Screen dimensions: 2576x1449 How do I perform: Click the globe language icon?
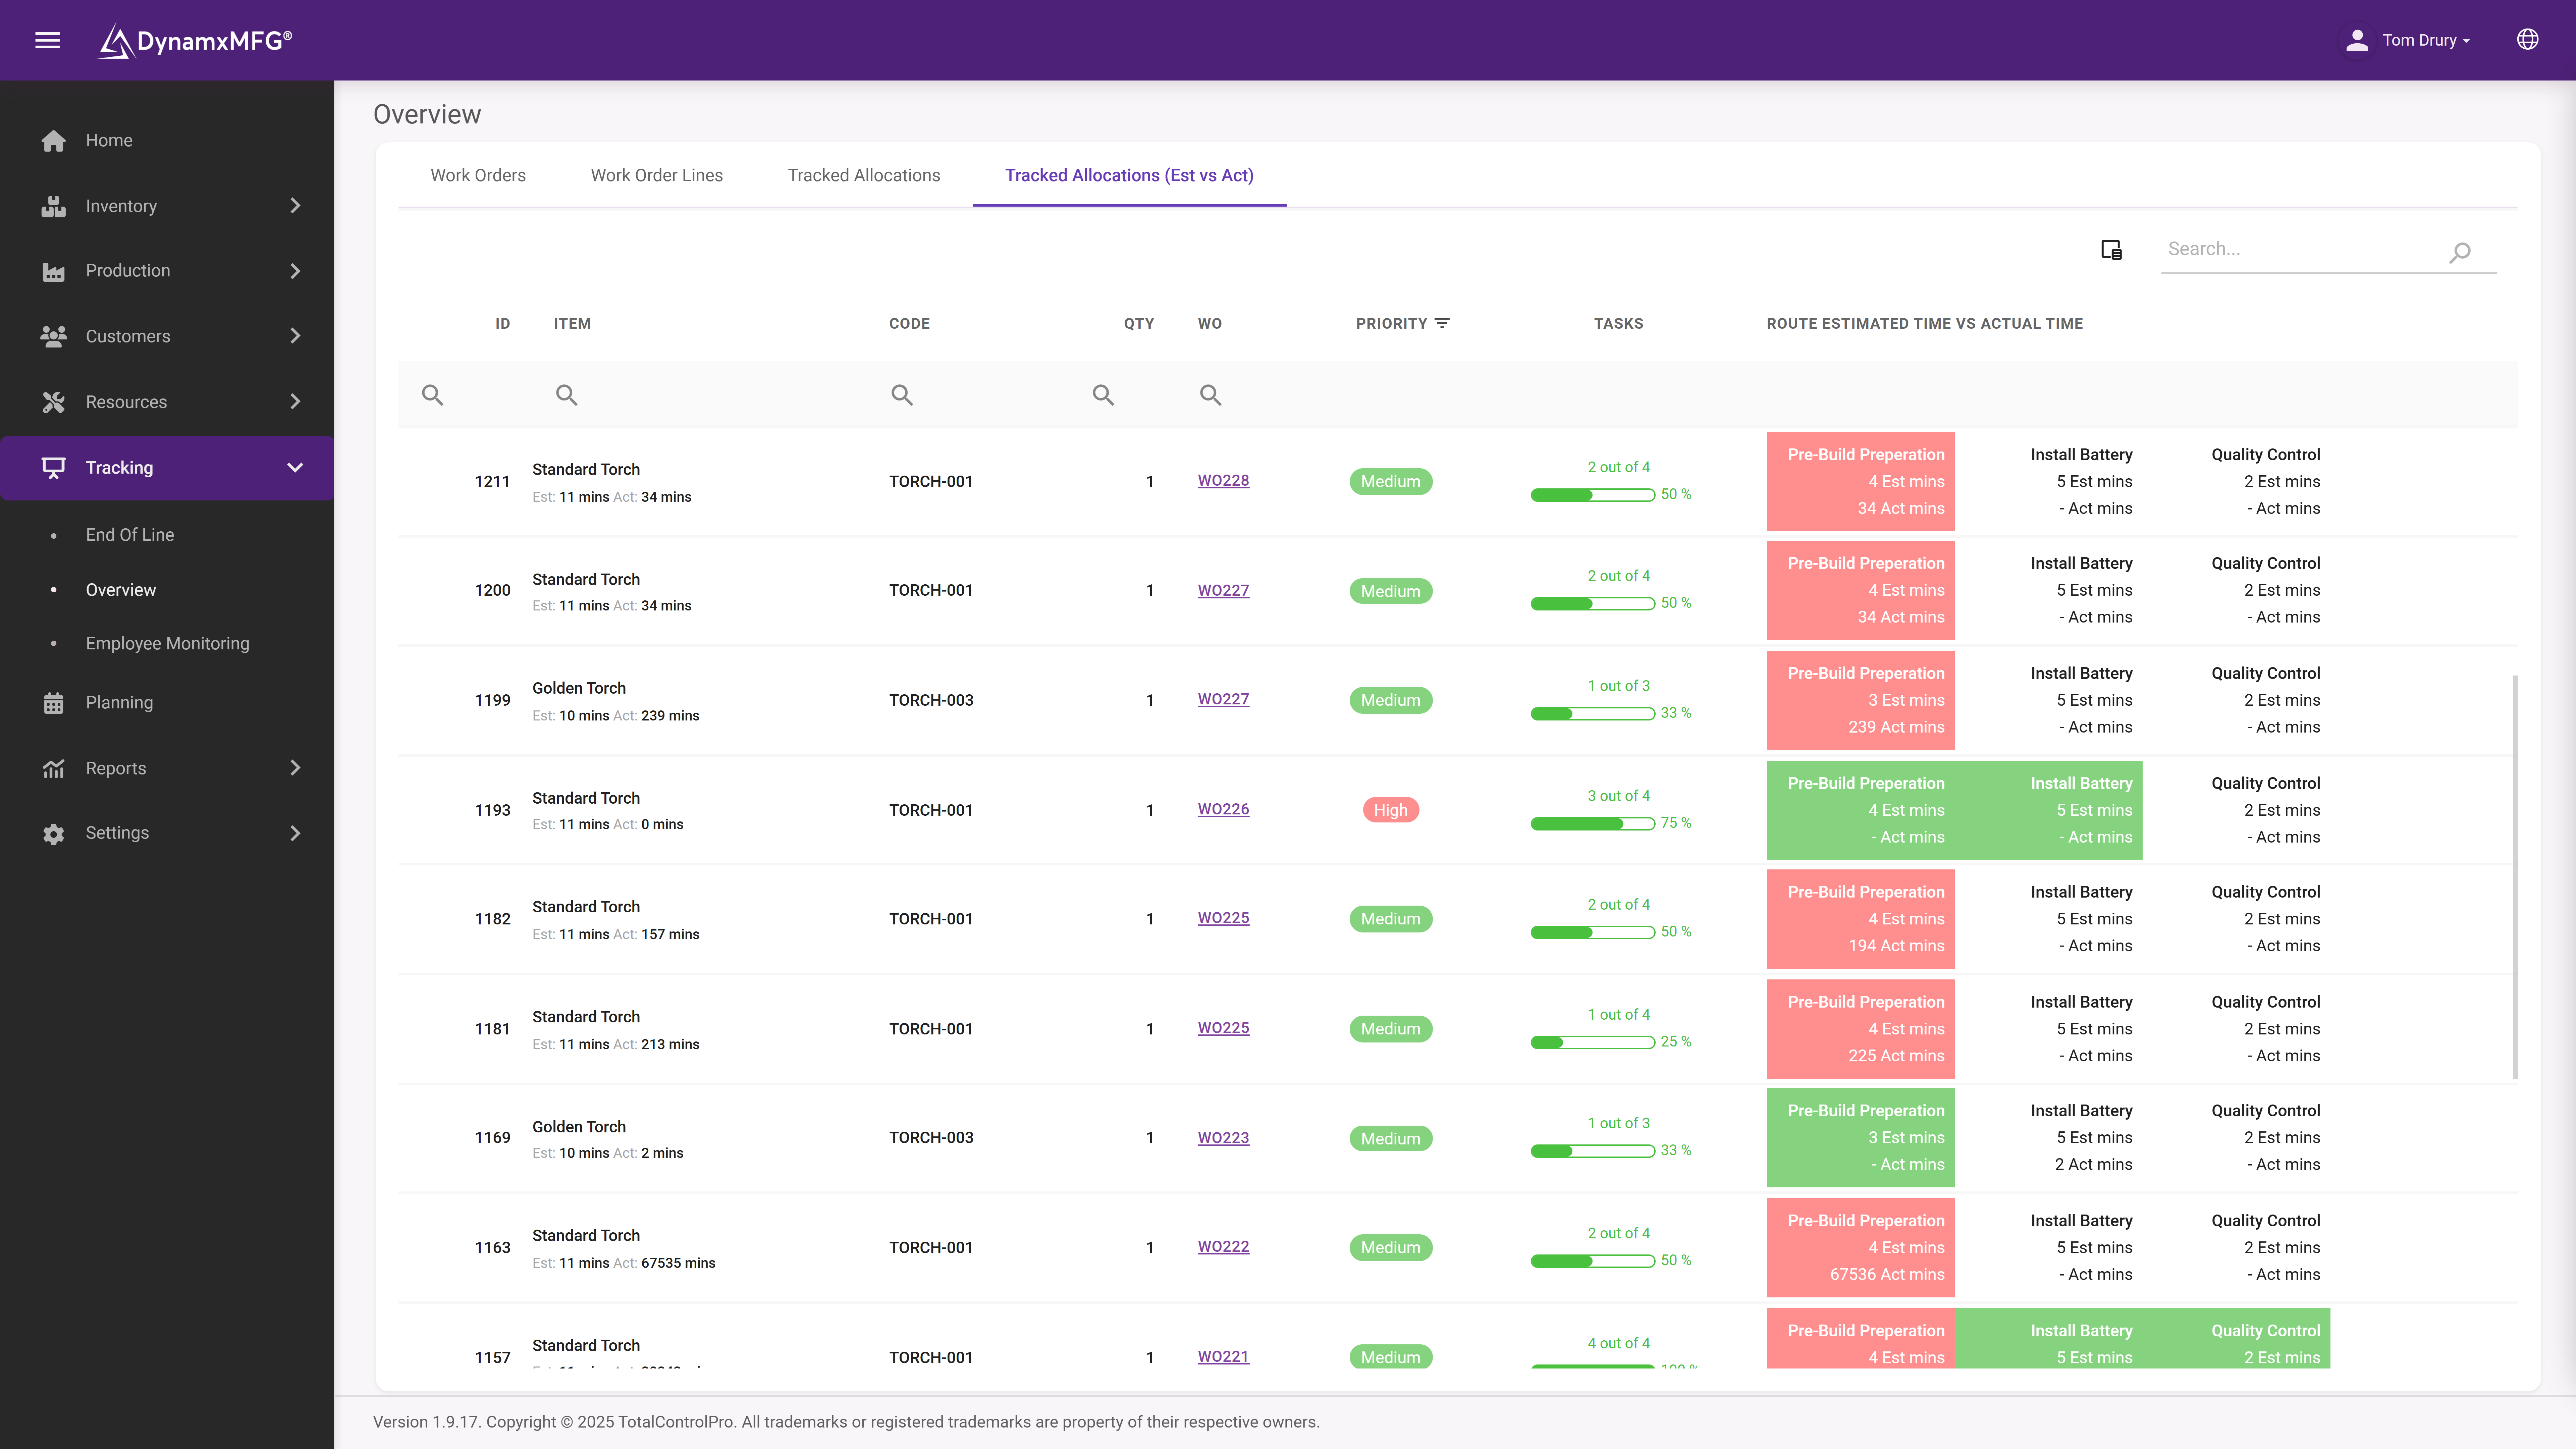click(2528, 39)
